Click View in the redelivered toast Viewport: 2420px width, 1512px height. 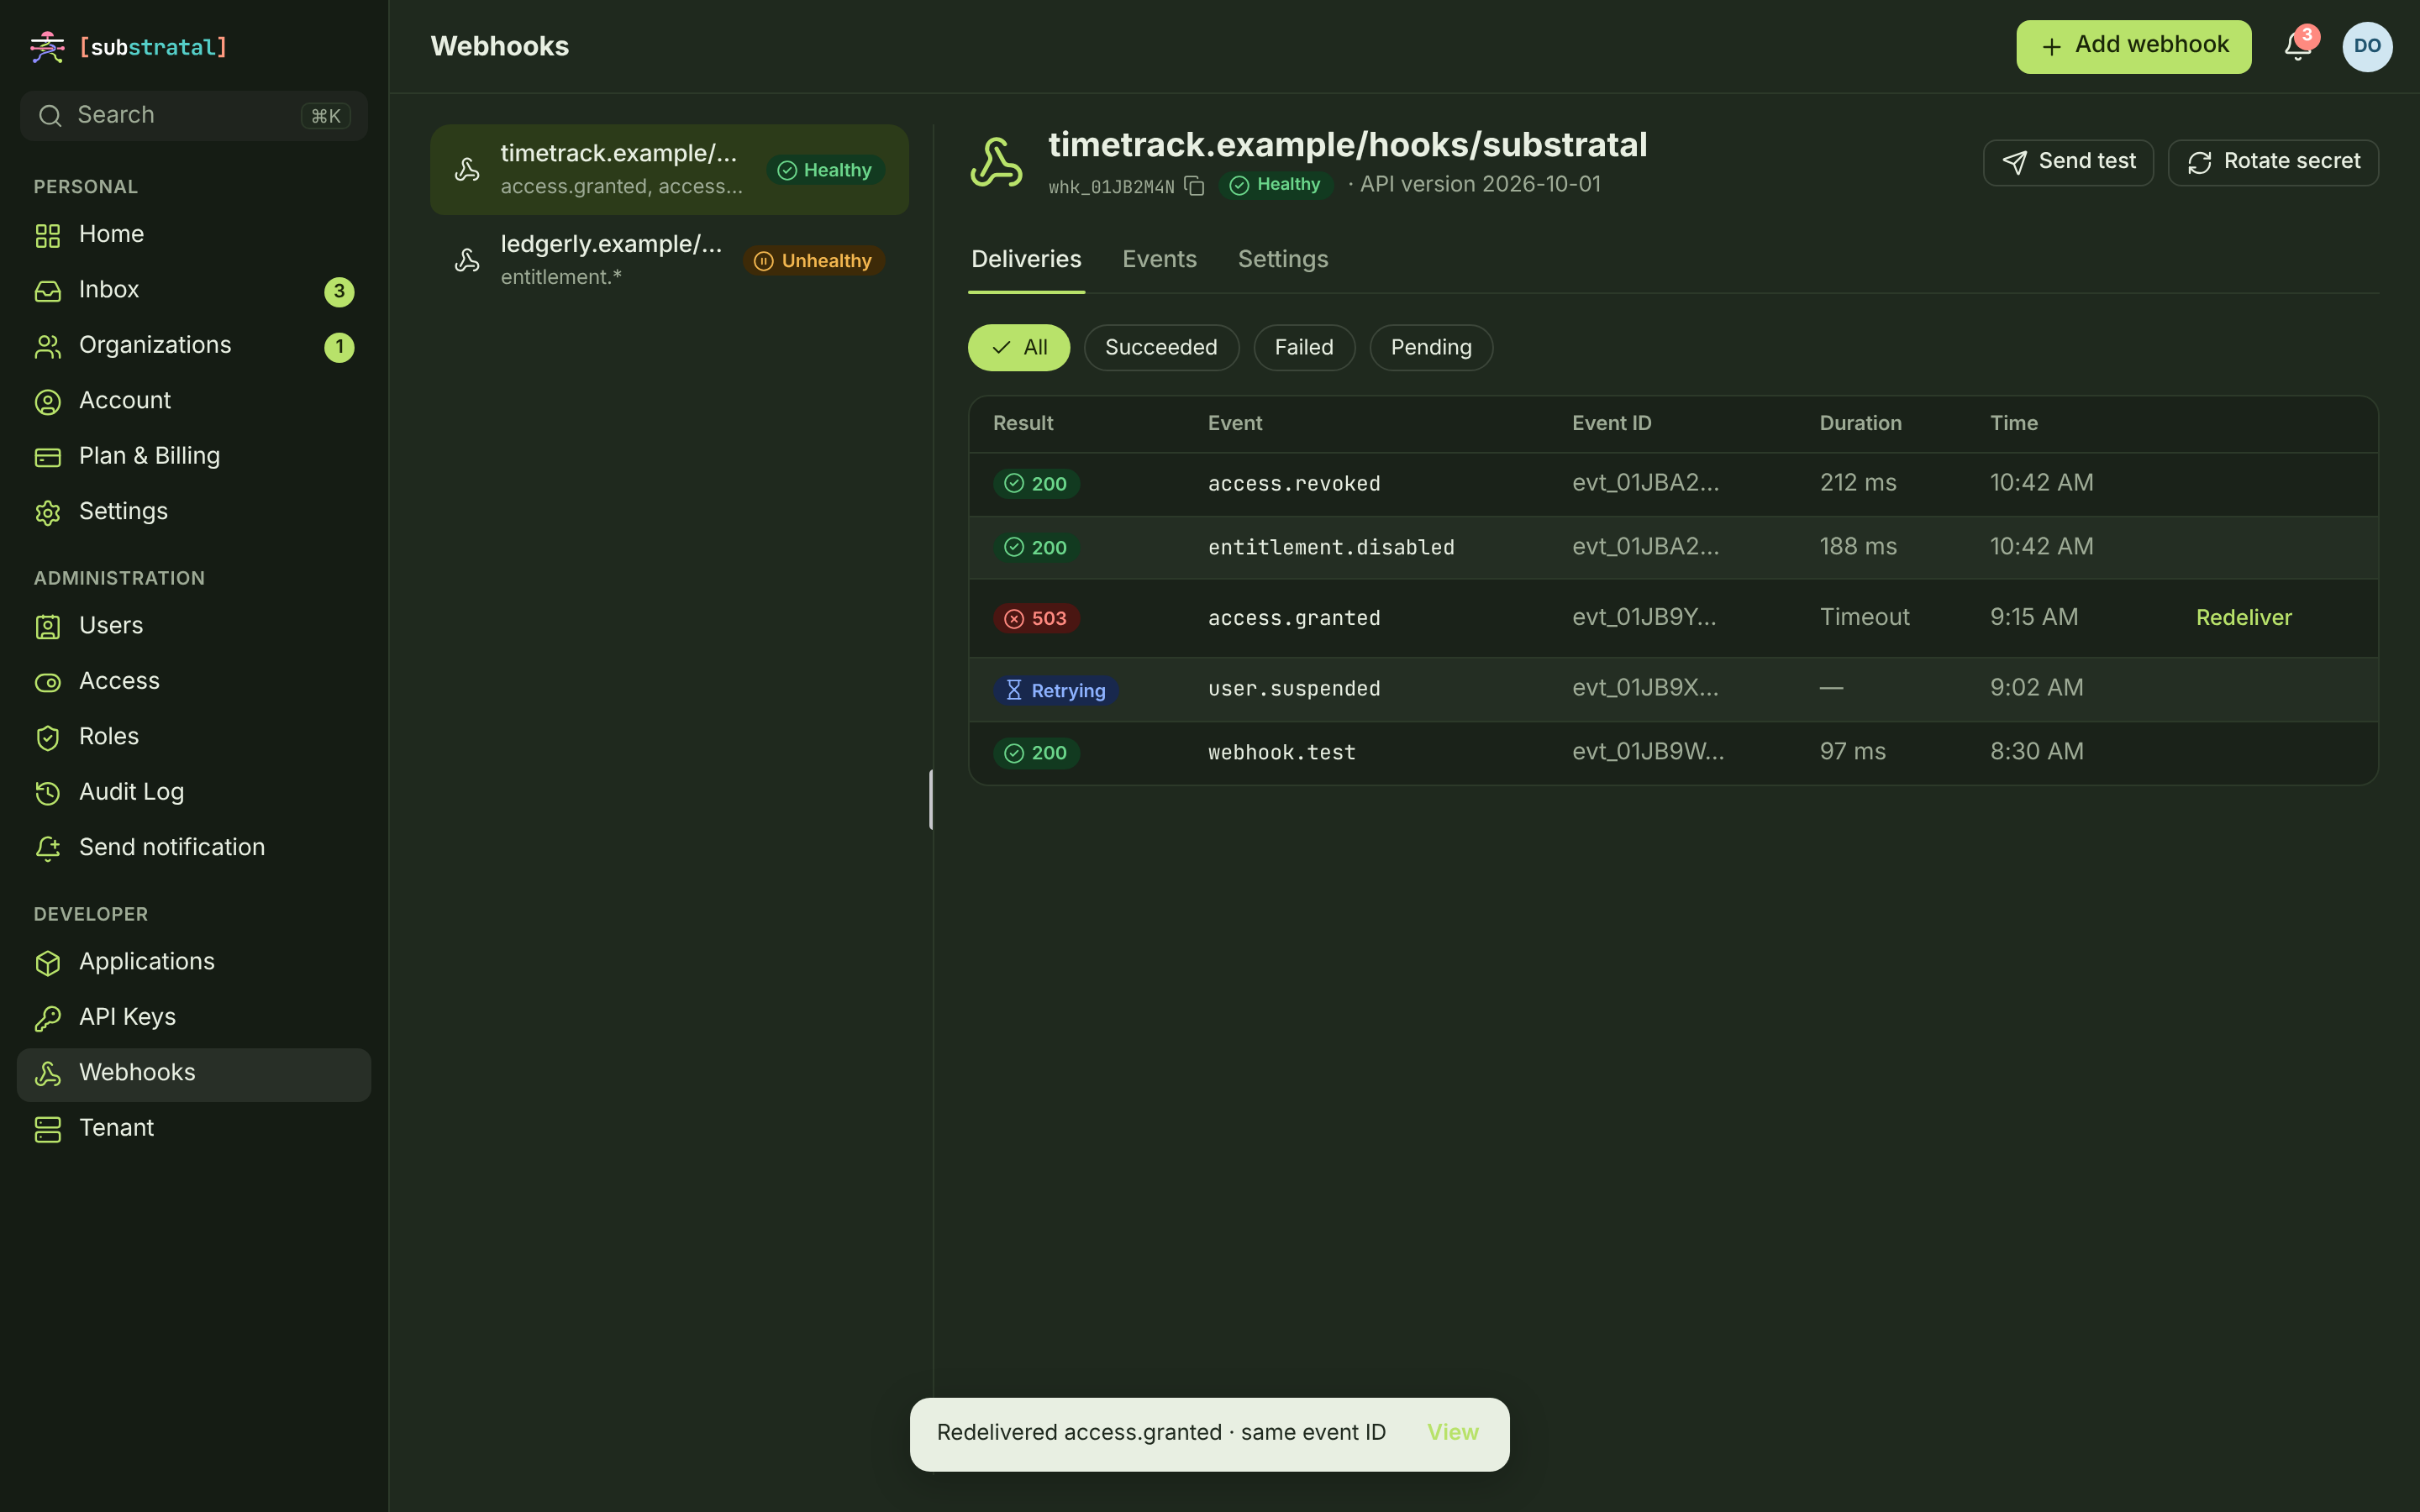coord(1452,1433)
